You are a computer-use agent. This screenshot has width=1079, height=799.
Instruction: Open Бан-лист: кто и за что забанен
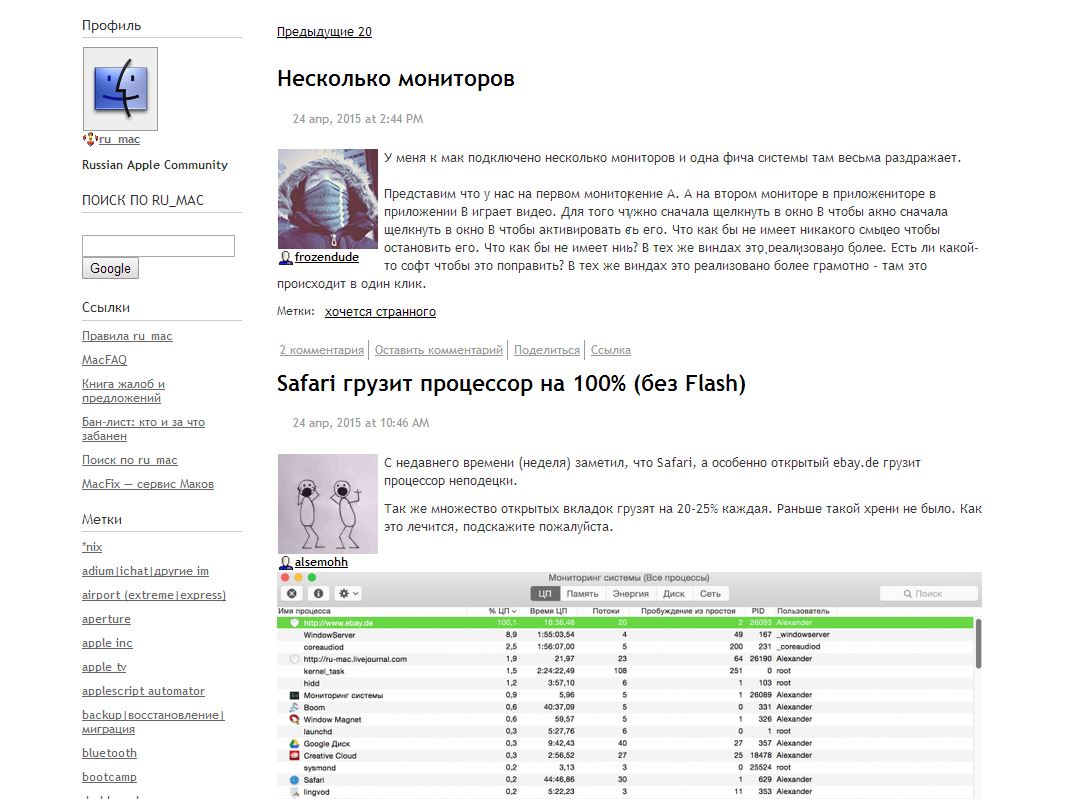coord(143,429)
